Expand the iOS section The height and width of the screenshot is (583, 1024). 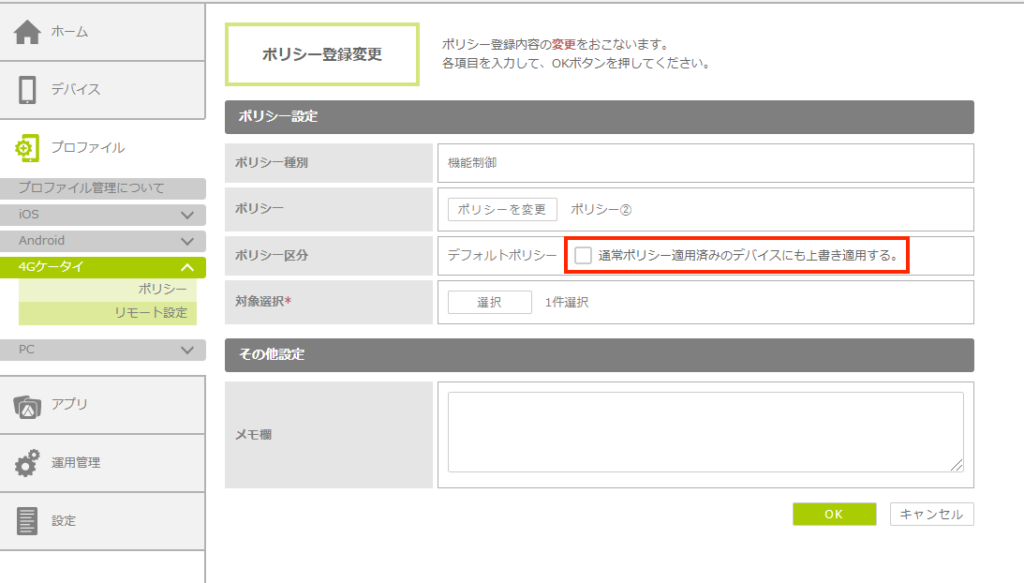[x=187, y=215]
